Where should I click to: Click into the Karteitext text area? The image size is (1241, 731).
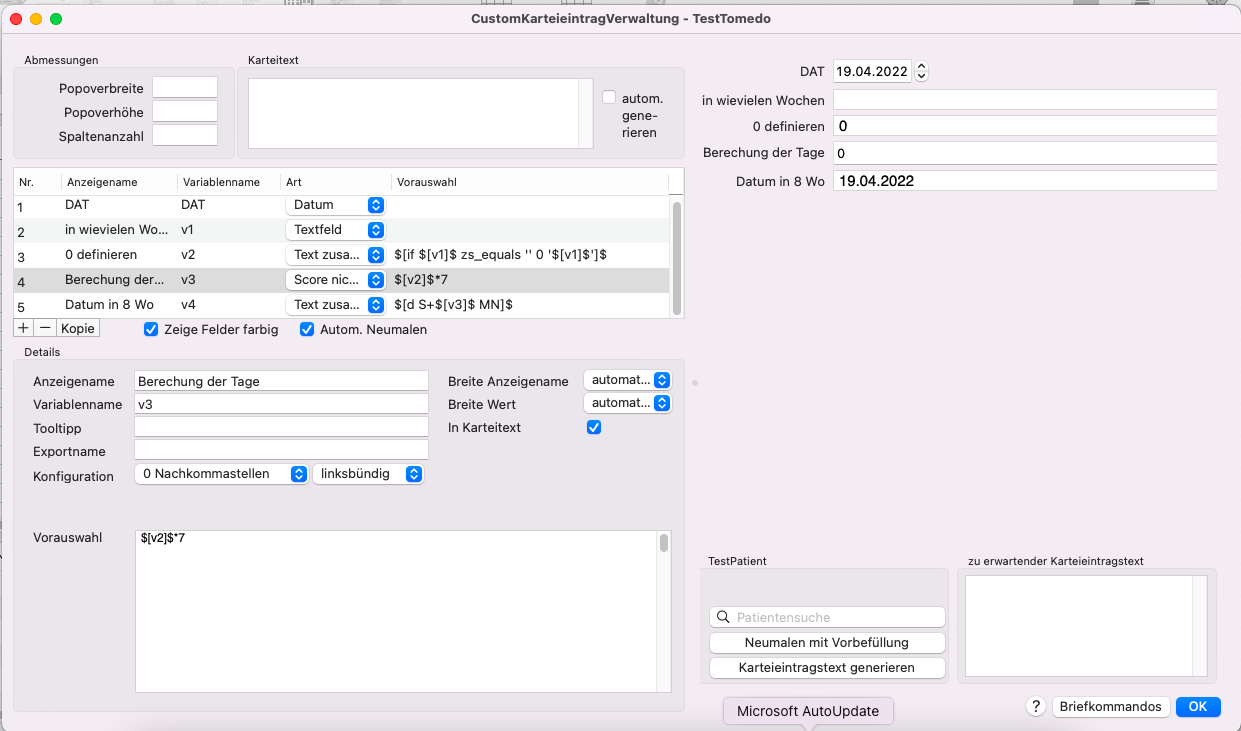[413, 113]
